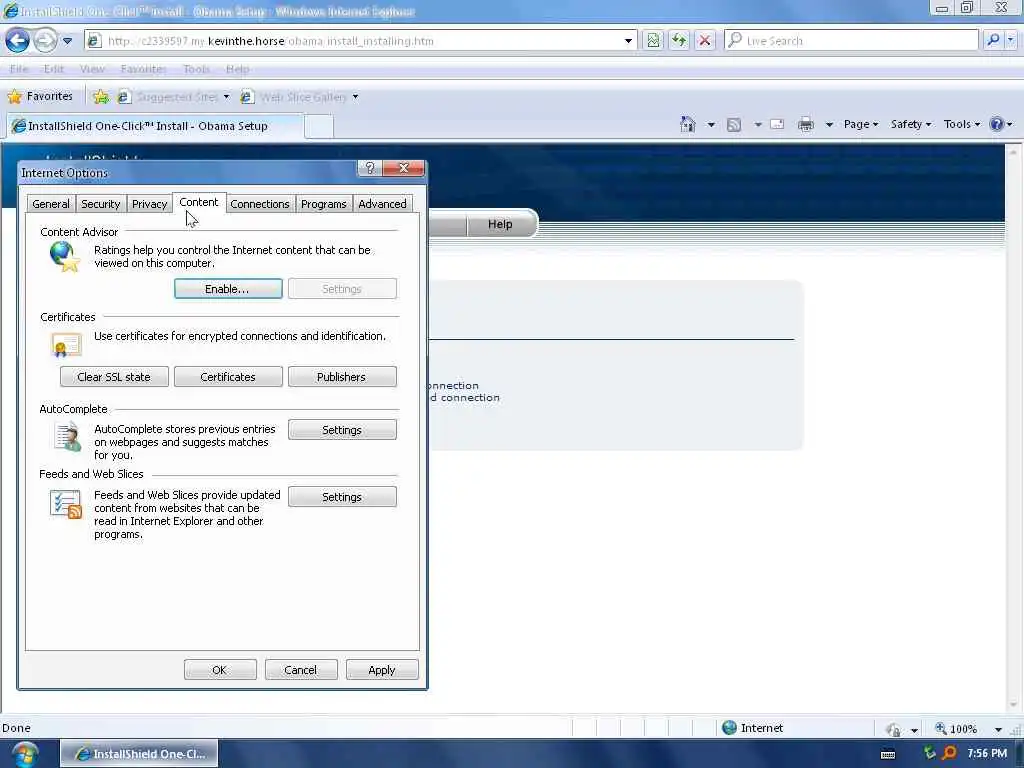
Task: Click the Feeds RSS icon
Action: pos(734,124)
